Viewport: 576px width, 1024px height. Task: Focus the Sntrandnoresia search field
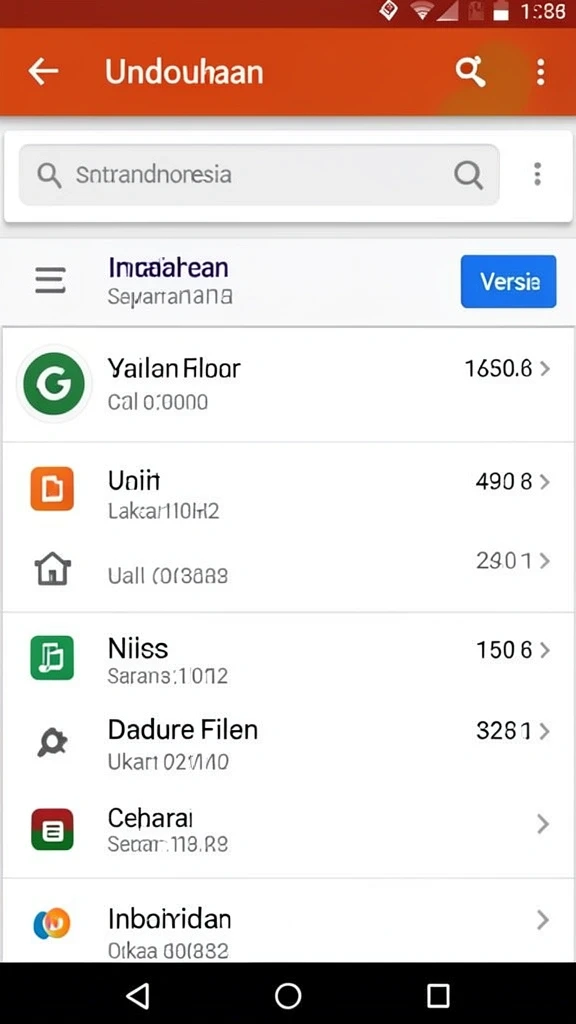click(x=259, y=175)
